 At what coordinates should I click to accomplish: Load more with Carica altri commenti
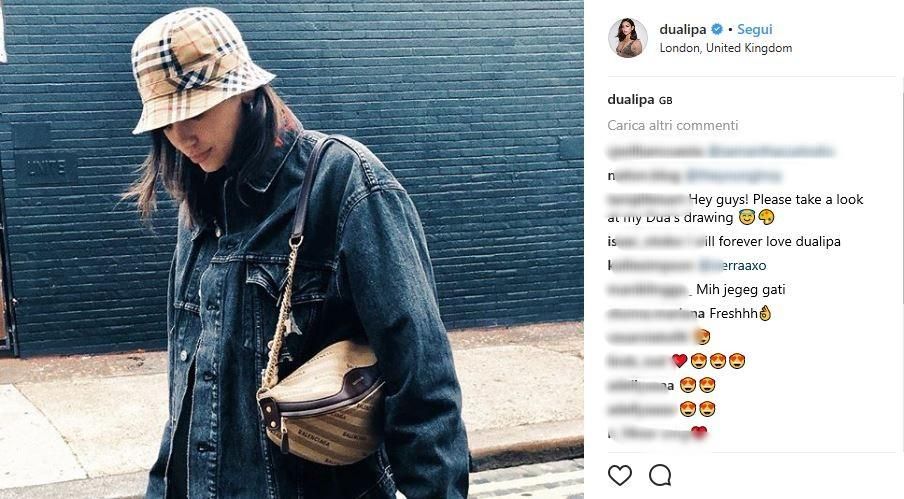click(672, 125)
